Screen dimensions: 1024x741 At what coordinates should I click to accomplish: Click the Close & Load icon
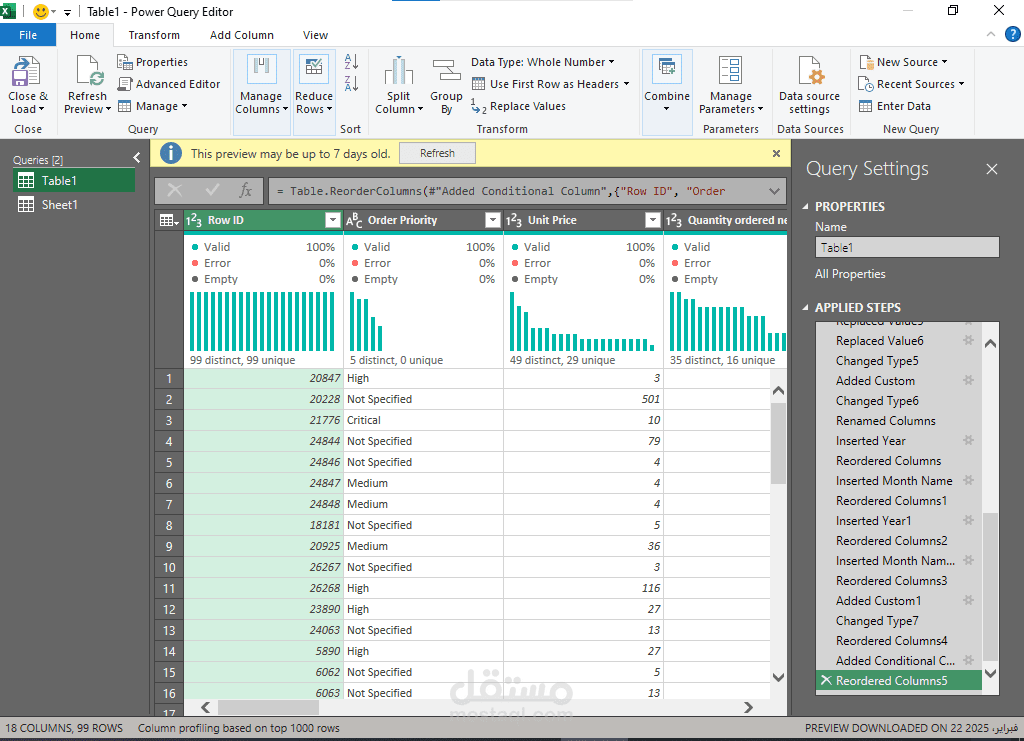click(26, 71)
